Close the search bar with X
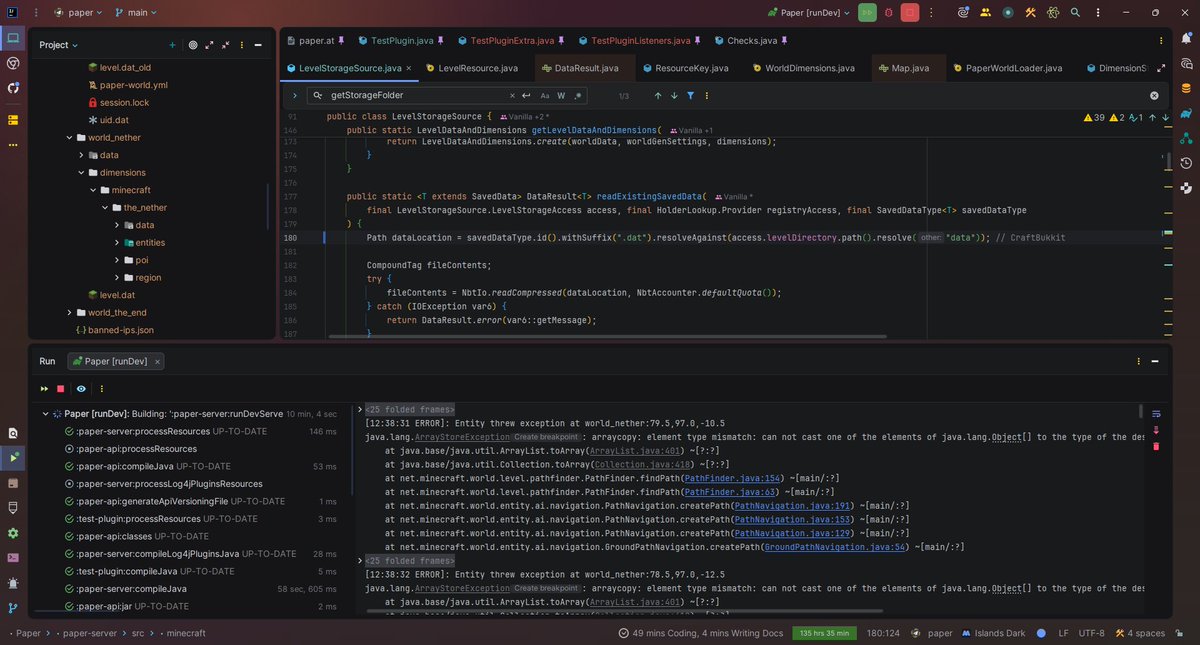The image size is (1200, 645). click(1153, 96)
